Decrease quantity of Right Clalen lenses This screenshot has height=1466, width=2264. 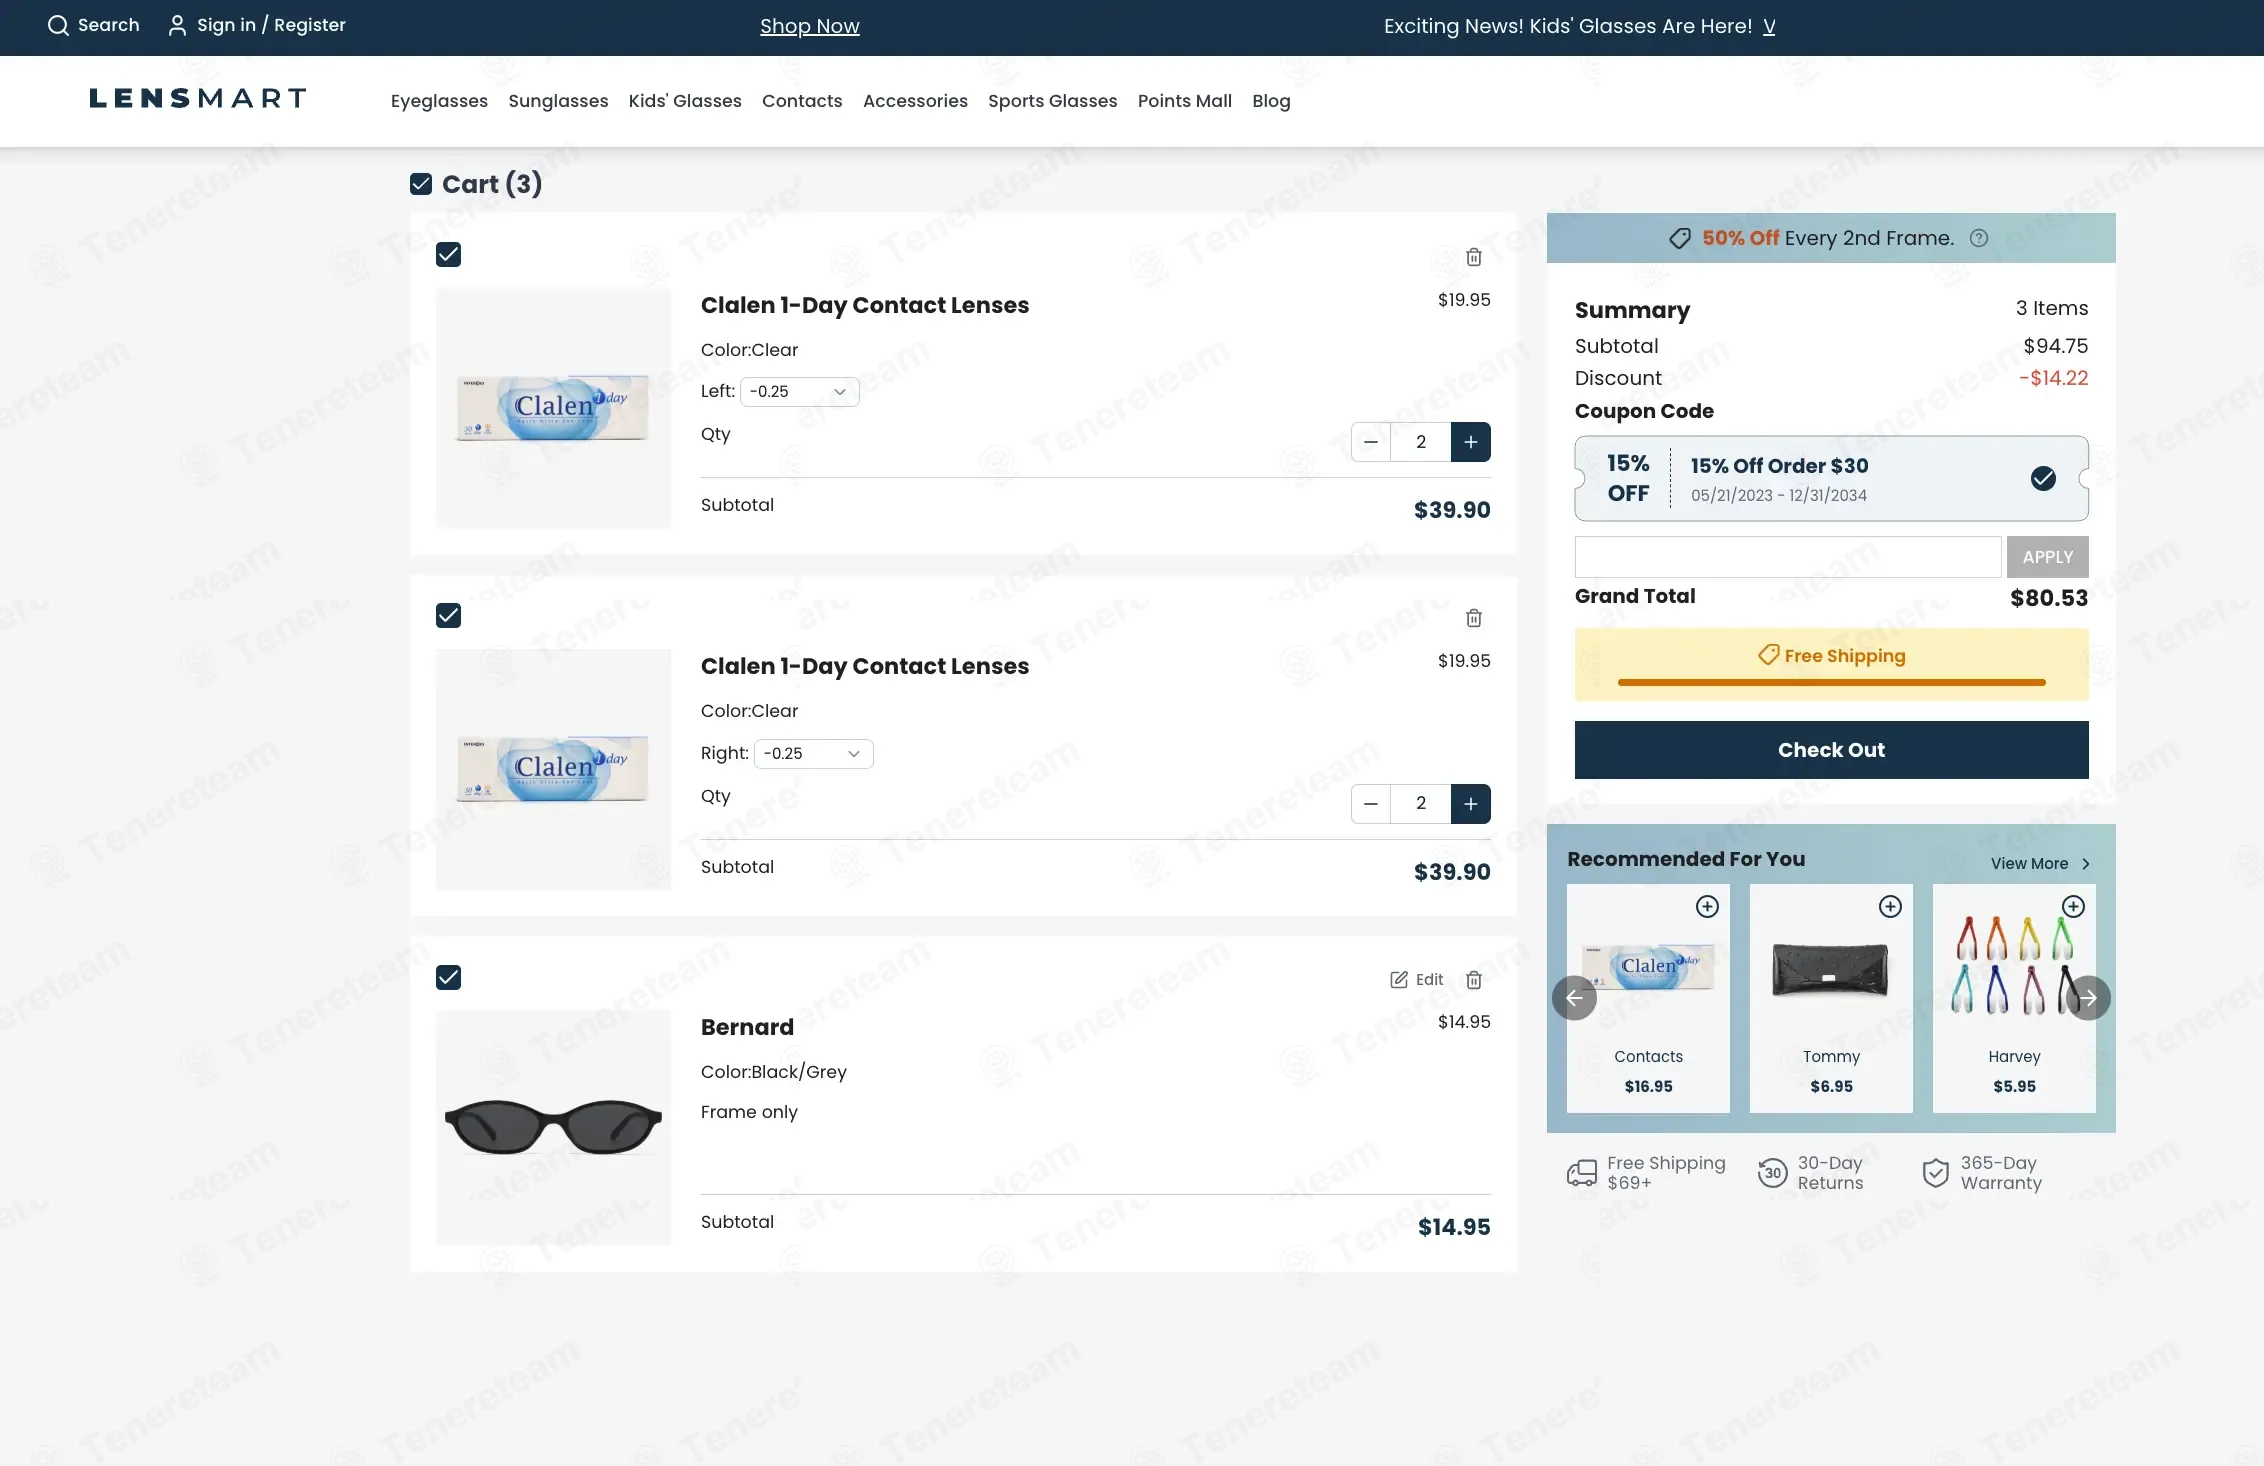pos(1371,804)
